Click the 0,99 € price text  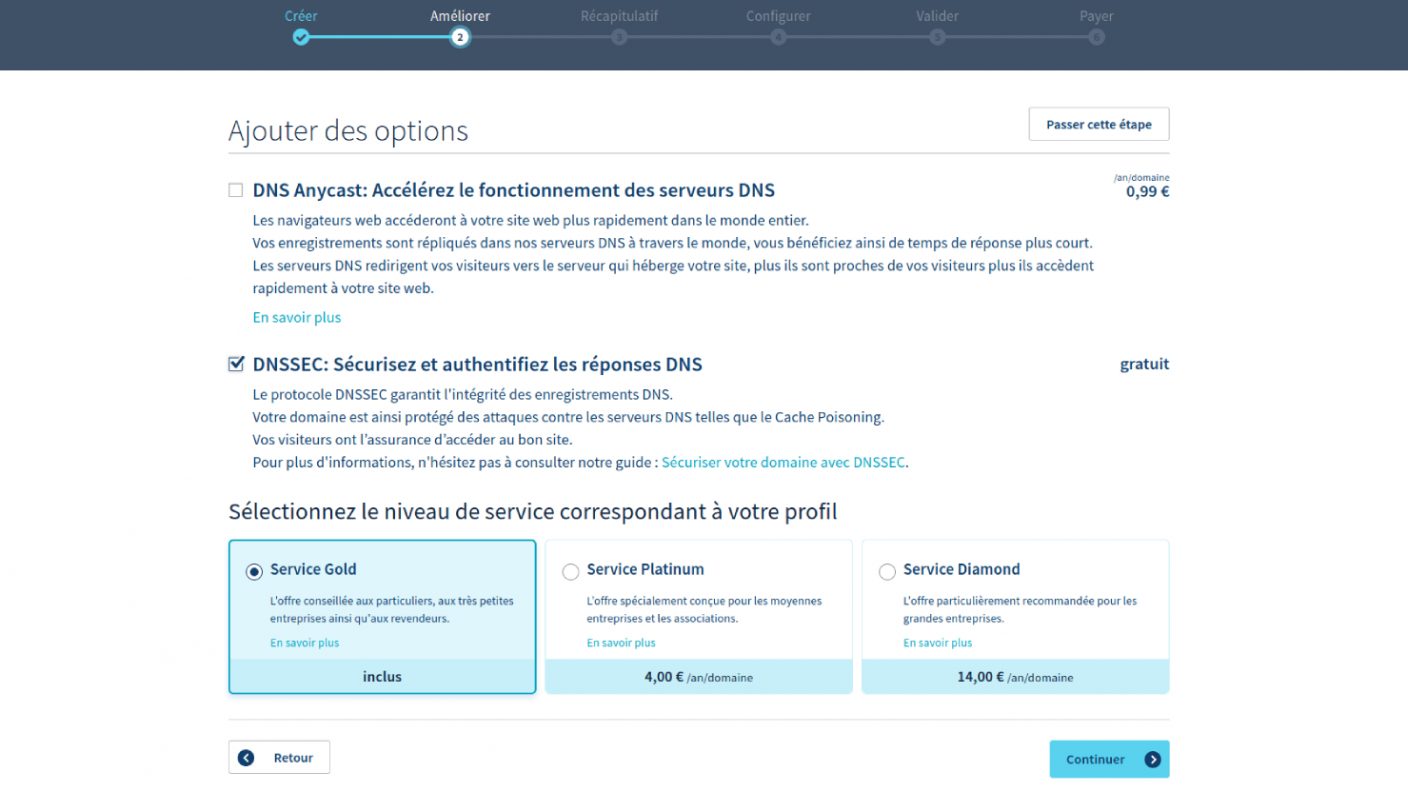[1147, 191]
